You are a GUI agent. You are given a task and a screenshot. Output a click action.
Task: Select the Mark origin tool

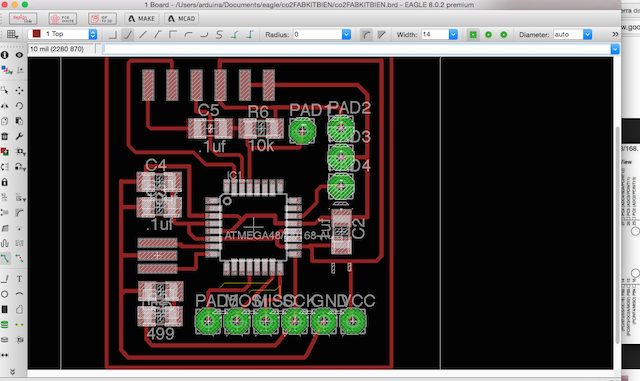point(20,70)
